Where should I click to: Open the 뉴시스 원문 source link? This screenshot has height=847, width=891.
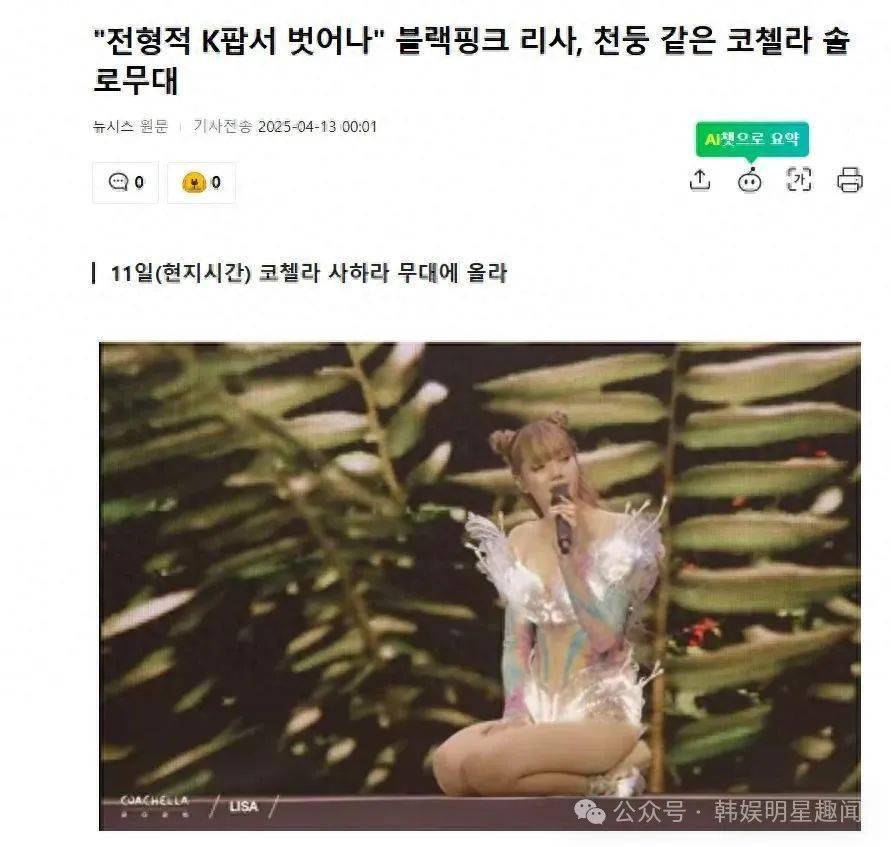131,126
